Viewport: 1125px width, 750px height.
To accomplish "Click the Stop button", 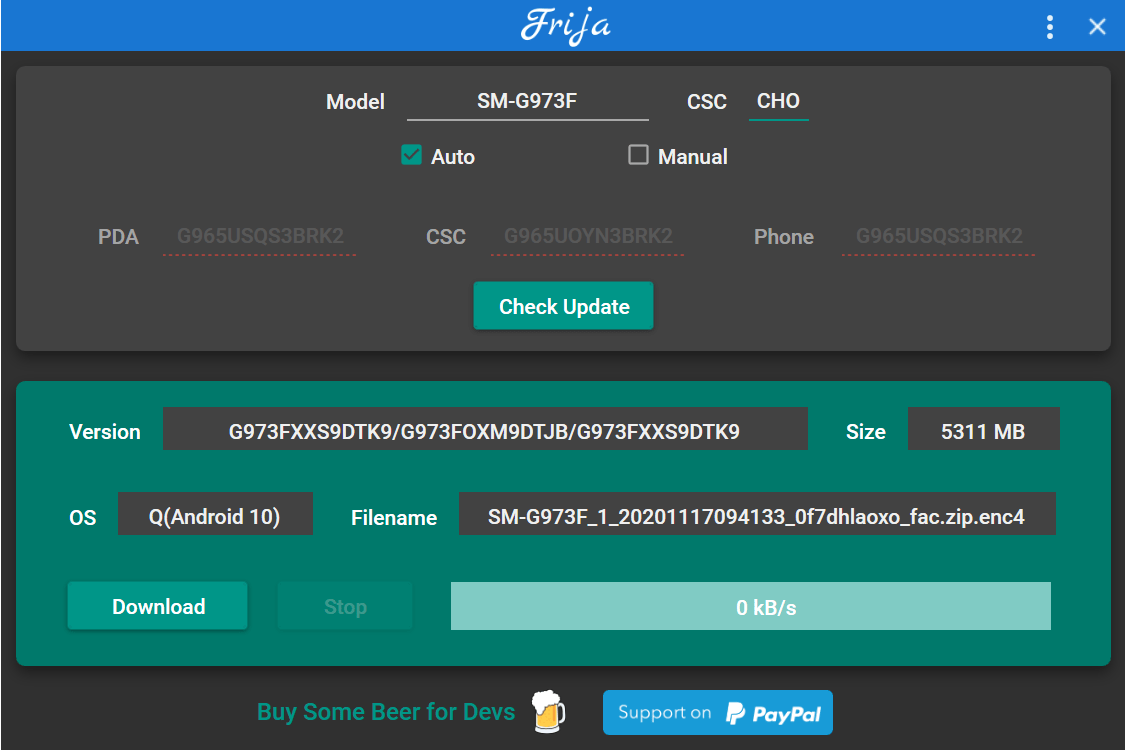I will 345,606.
